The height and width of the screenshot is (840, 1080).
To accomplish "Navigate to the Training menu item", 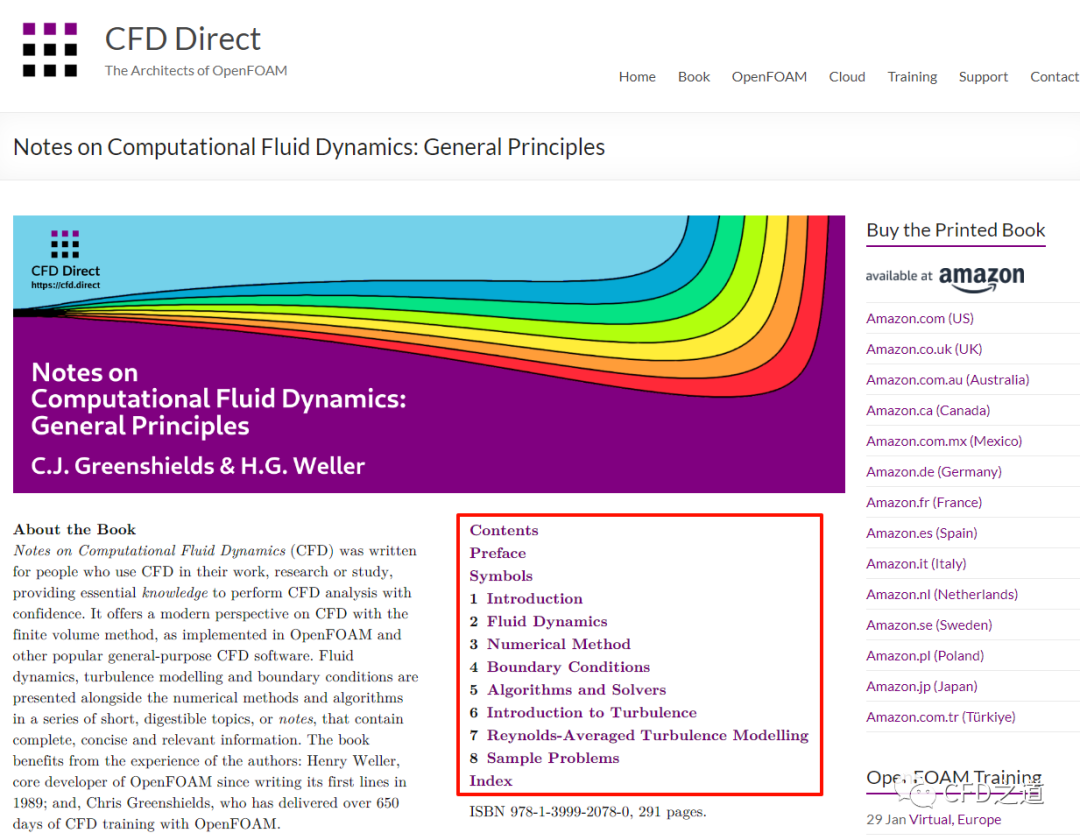I will tap(912, 76).
